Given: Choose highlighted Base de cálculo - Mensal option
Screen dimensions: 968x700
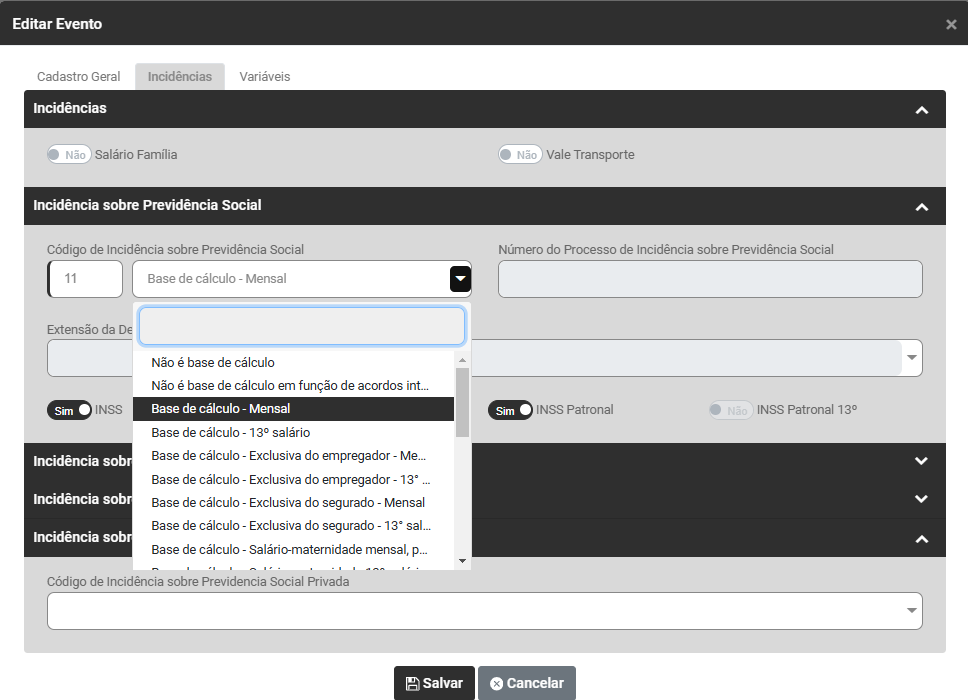Looking at the screenshot, I should (x=293, y=409).
